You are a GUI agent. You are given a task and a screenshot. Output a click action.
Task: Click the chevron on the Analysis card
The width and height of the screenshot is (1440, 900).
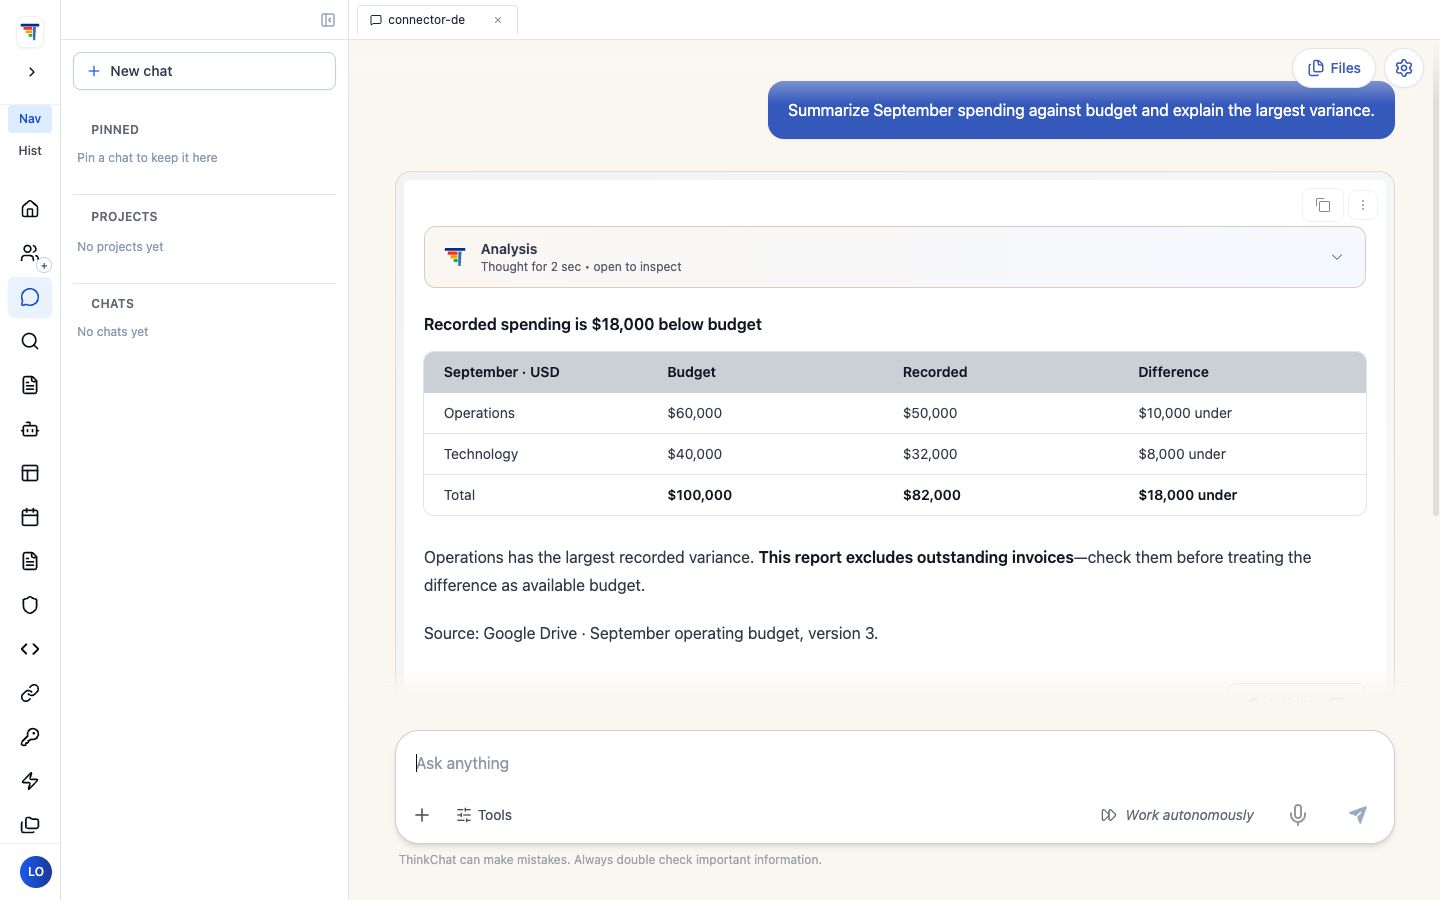(x=1337, y=257)
